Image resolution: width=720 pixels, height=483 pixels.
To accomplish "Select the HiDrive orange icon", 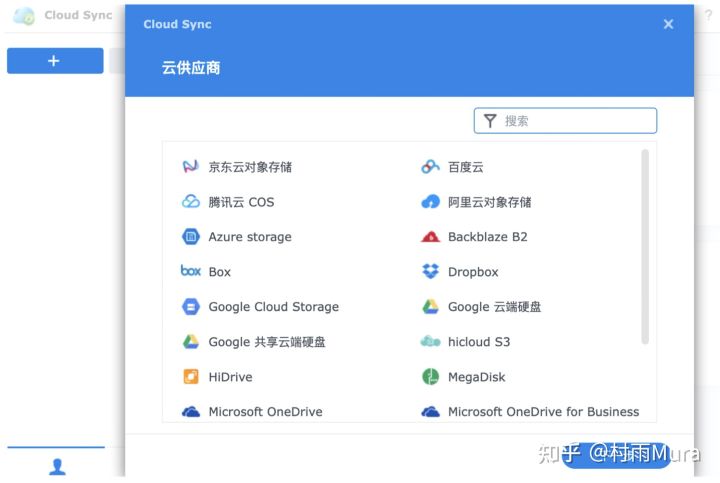I will tap(191, 377).
